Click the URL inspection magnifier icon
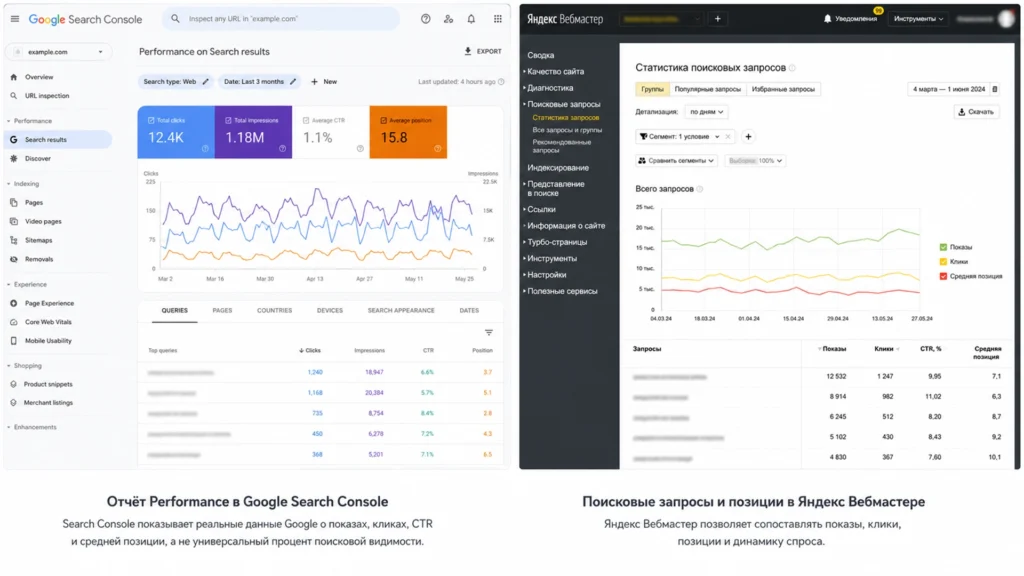This screenshot has width=1024, height=576. pos(14,96)
